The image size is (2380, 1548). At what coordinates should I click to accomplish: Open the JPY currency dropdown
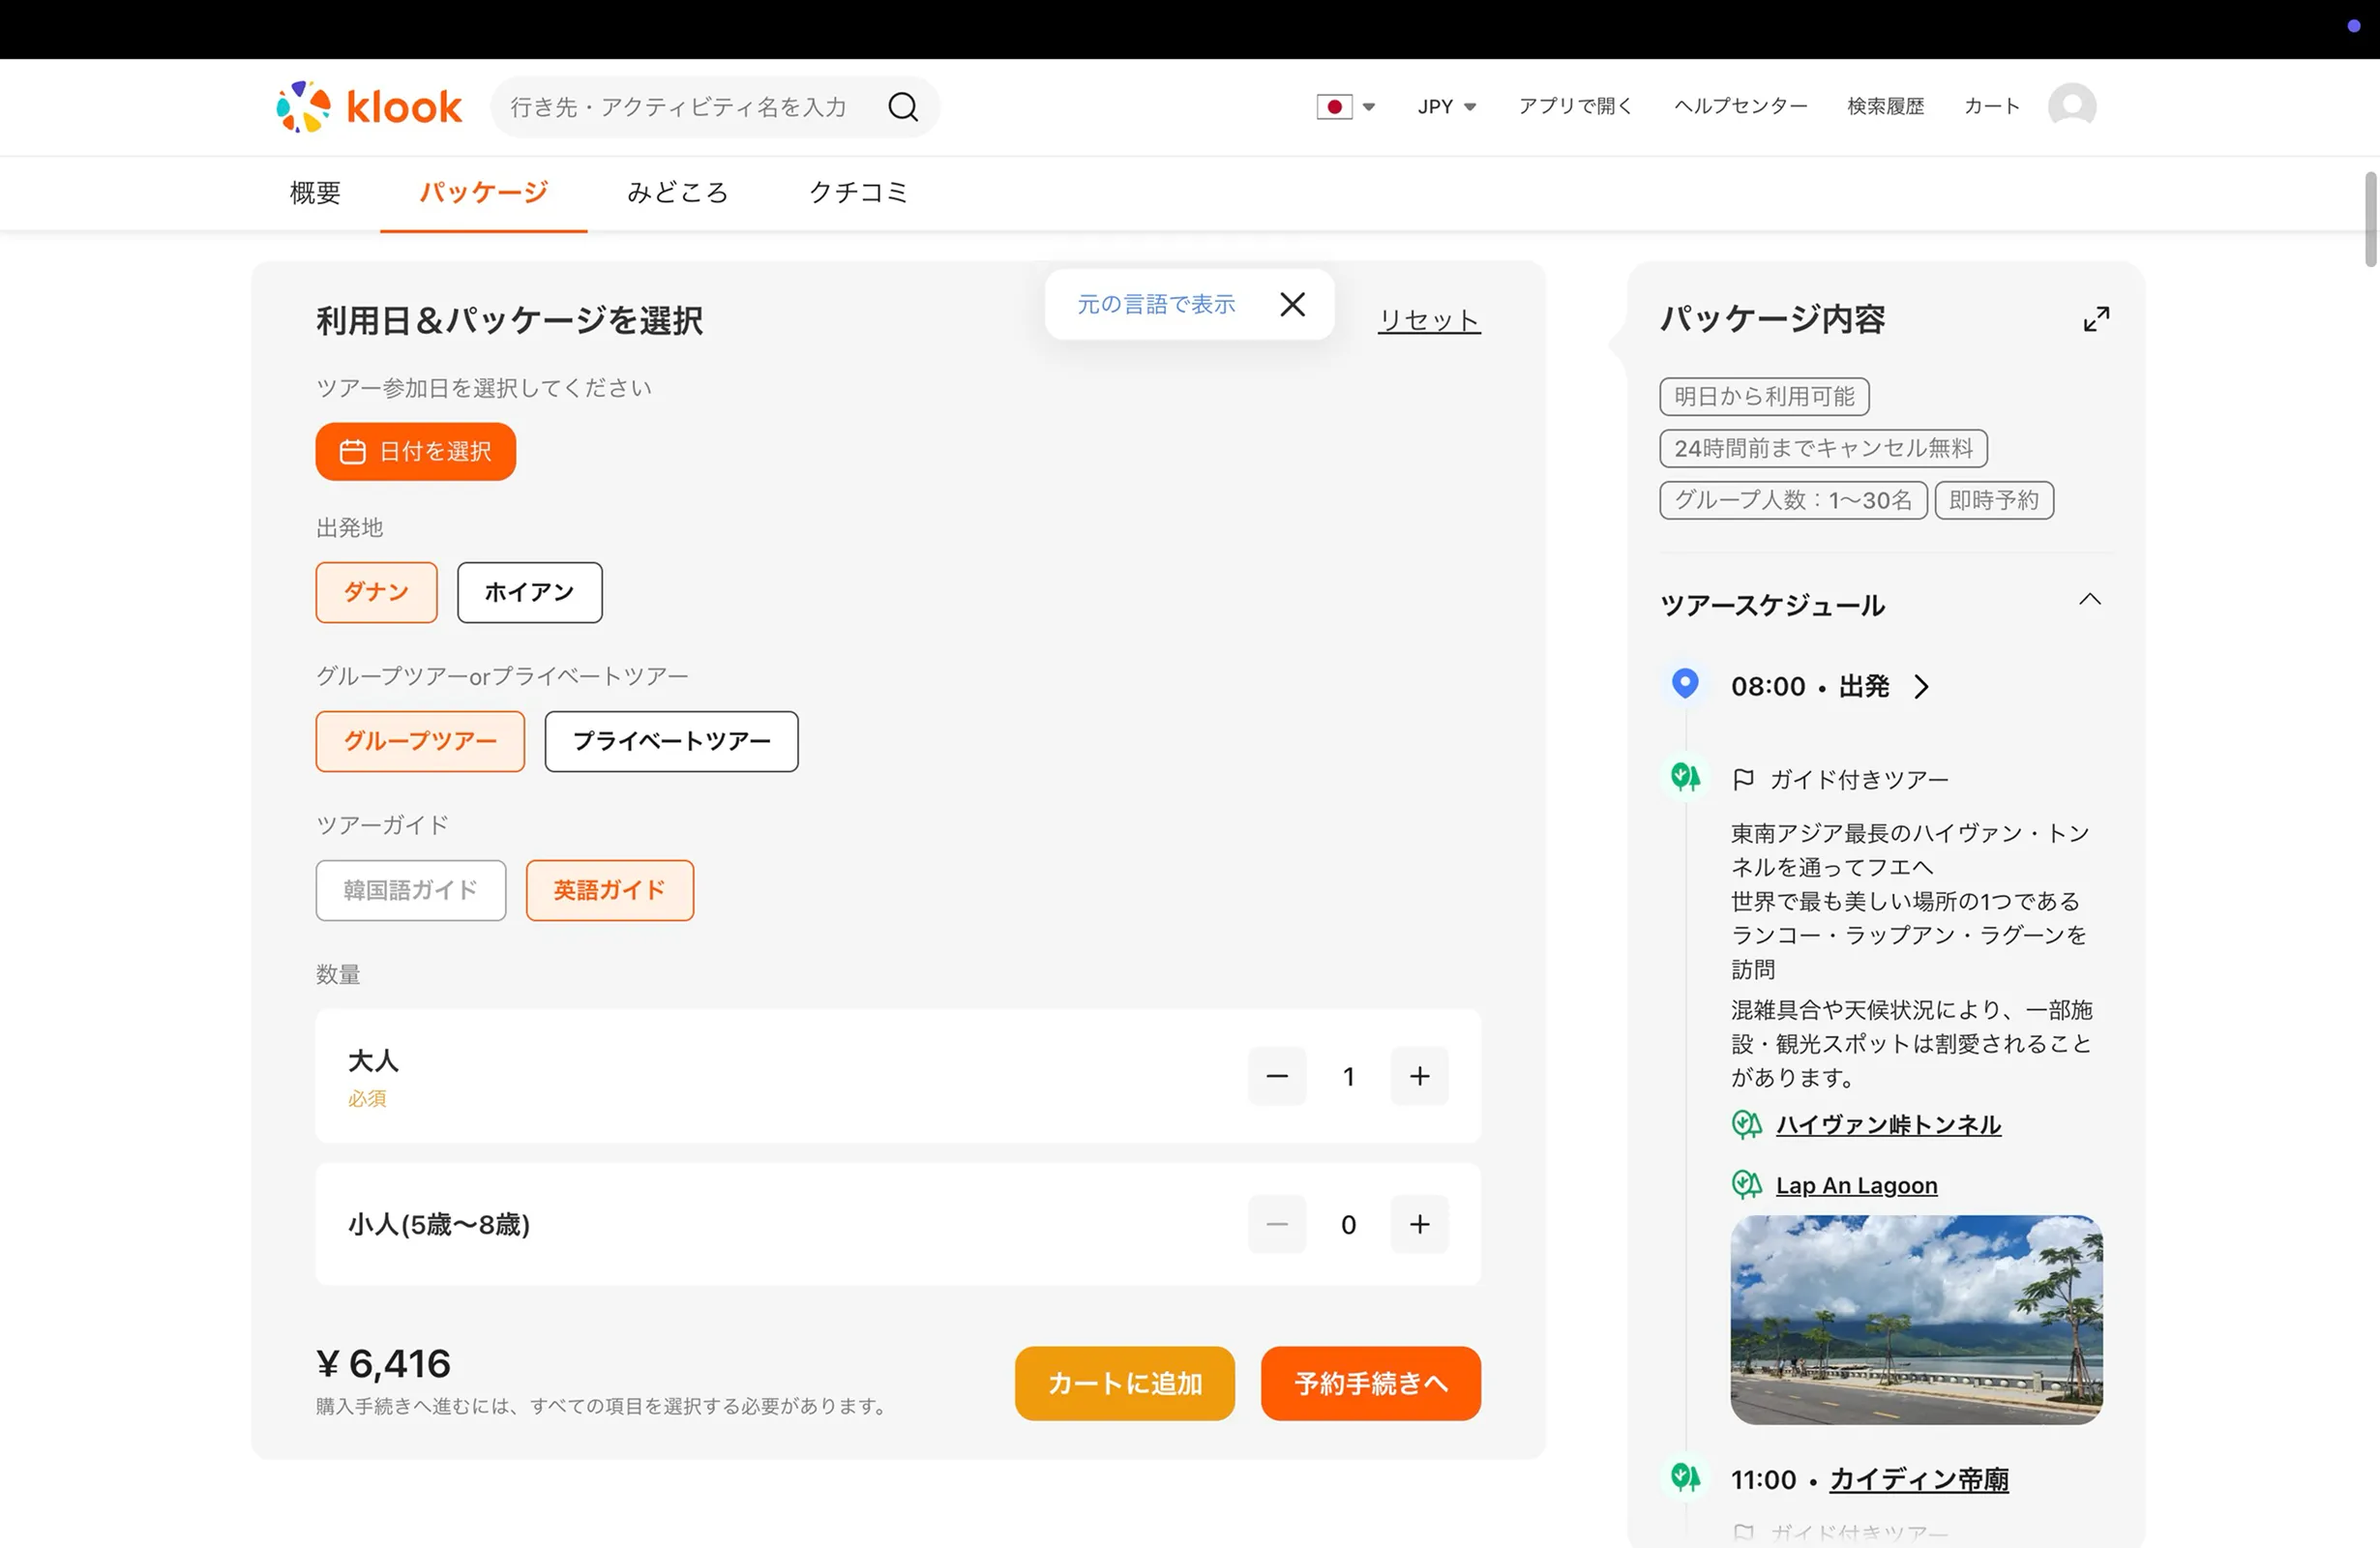coord(1446,106)
